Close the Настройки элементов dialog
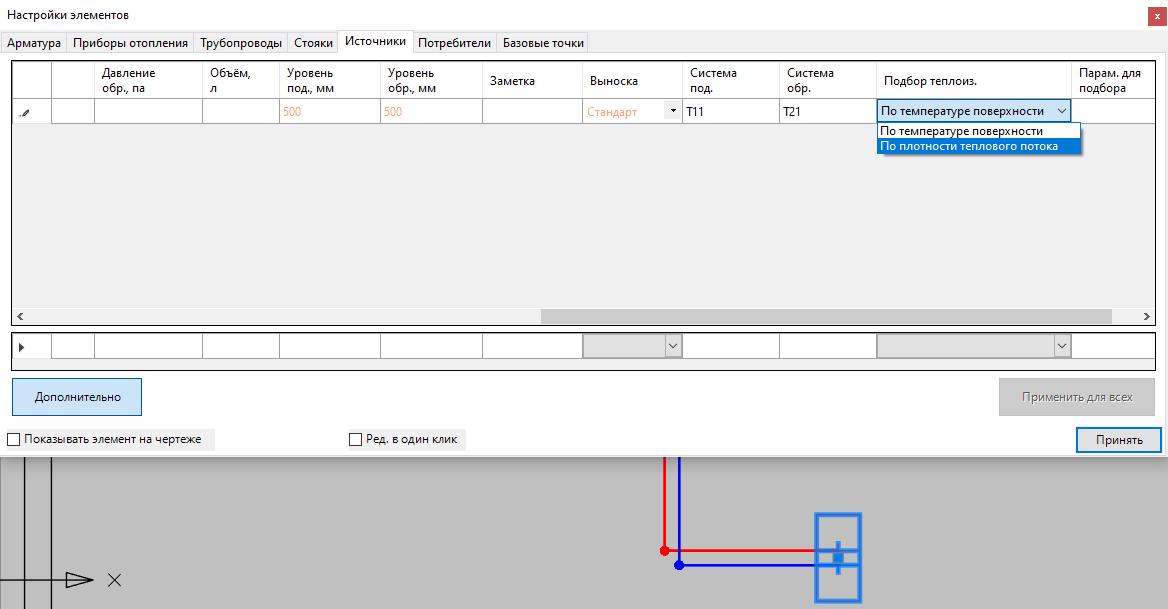Screen dimensions: 1168x609 click(x=1157, y=15)
